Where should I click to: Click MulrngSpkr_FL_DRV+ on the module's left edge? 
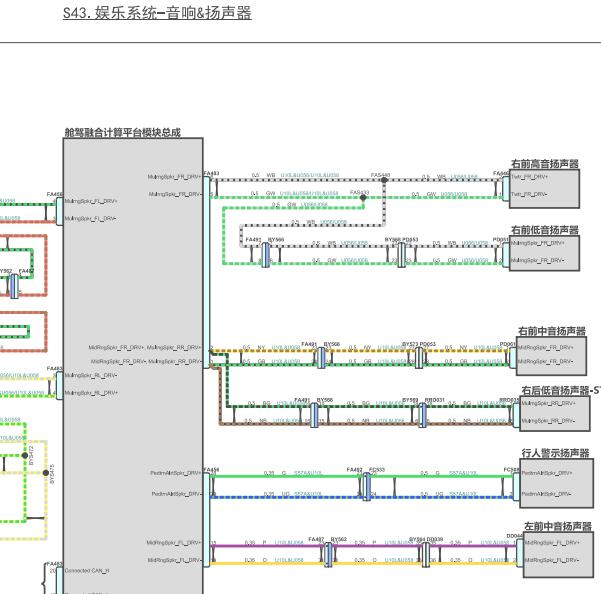91,201
